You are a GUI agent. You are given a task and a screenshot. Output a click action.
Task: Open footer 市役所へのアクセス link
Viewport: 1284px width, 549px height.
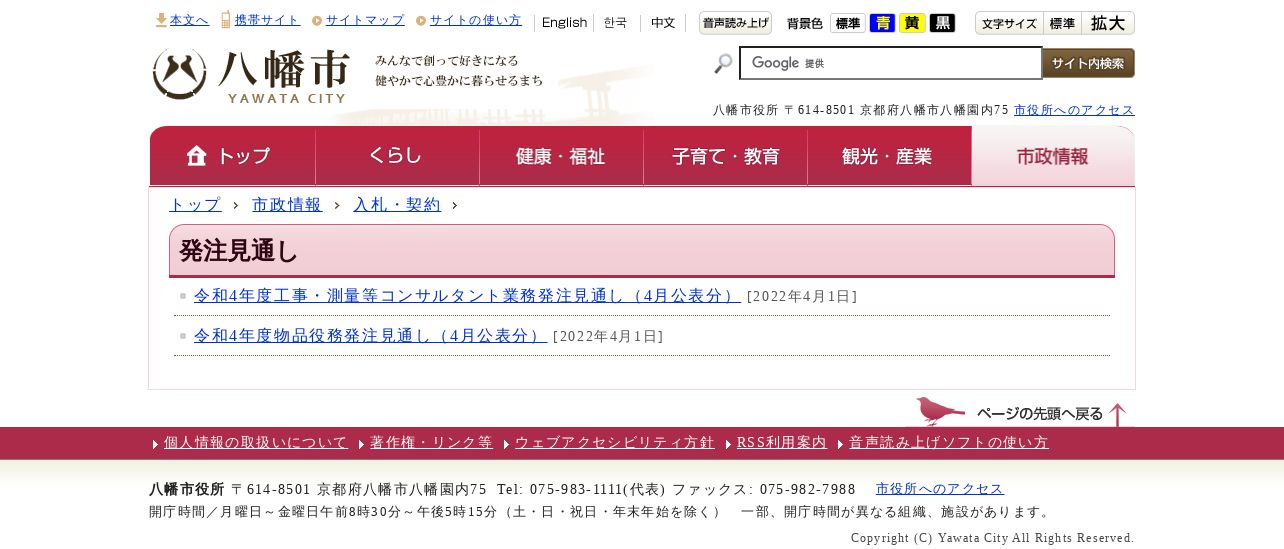tap(940, 489)
